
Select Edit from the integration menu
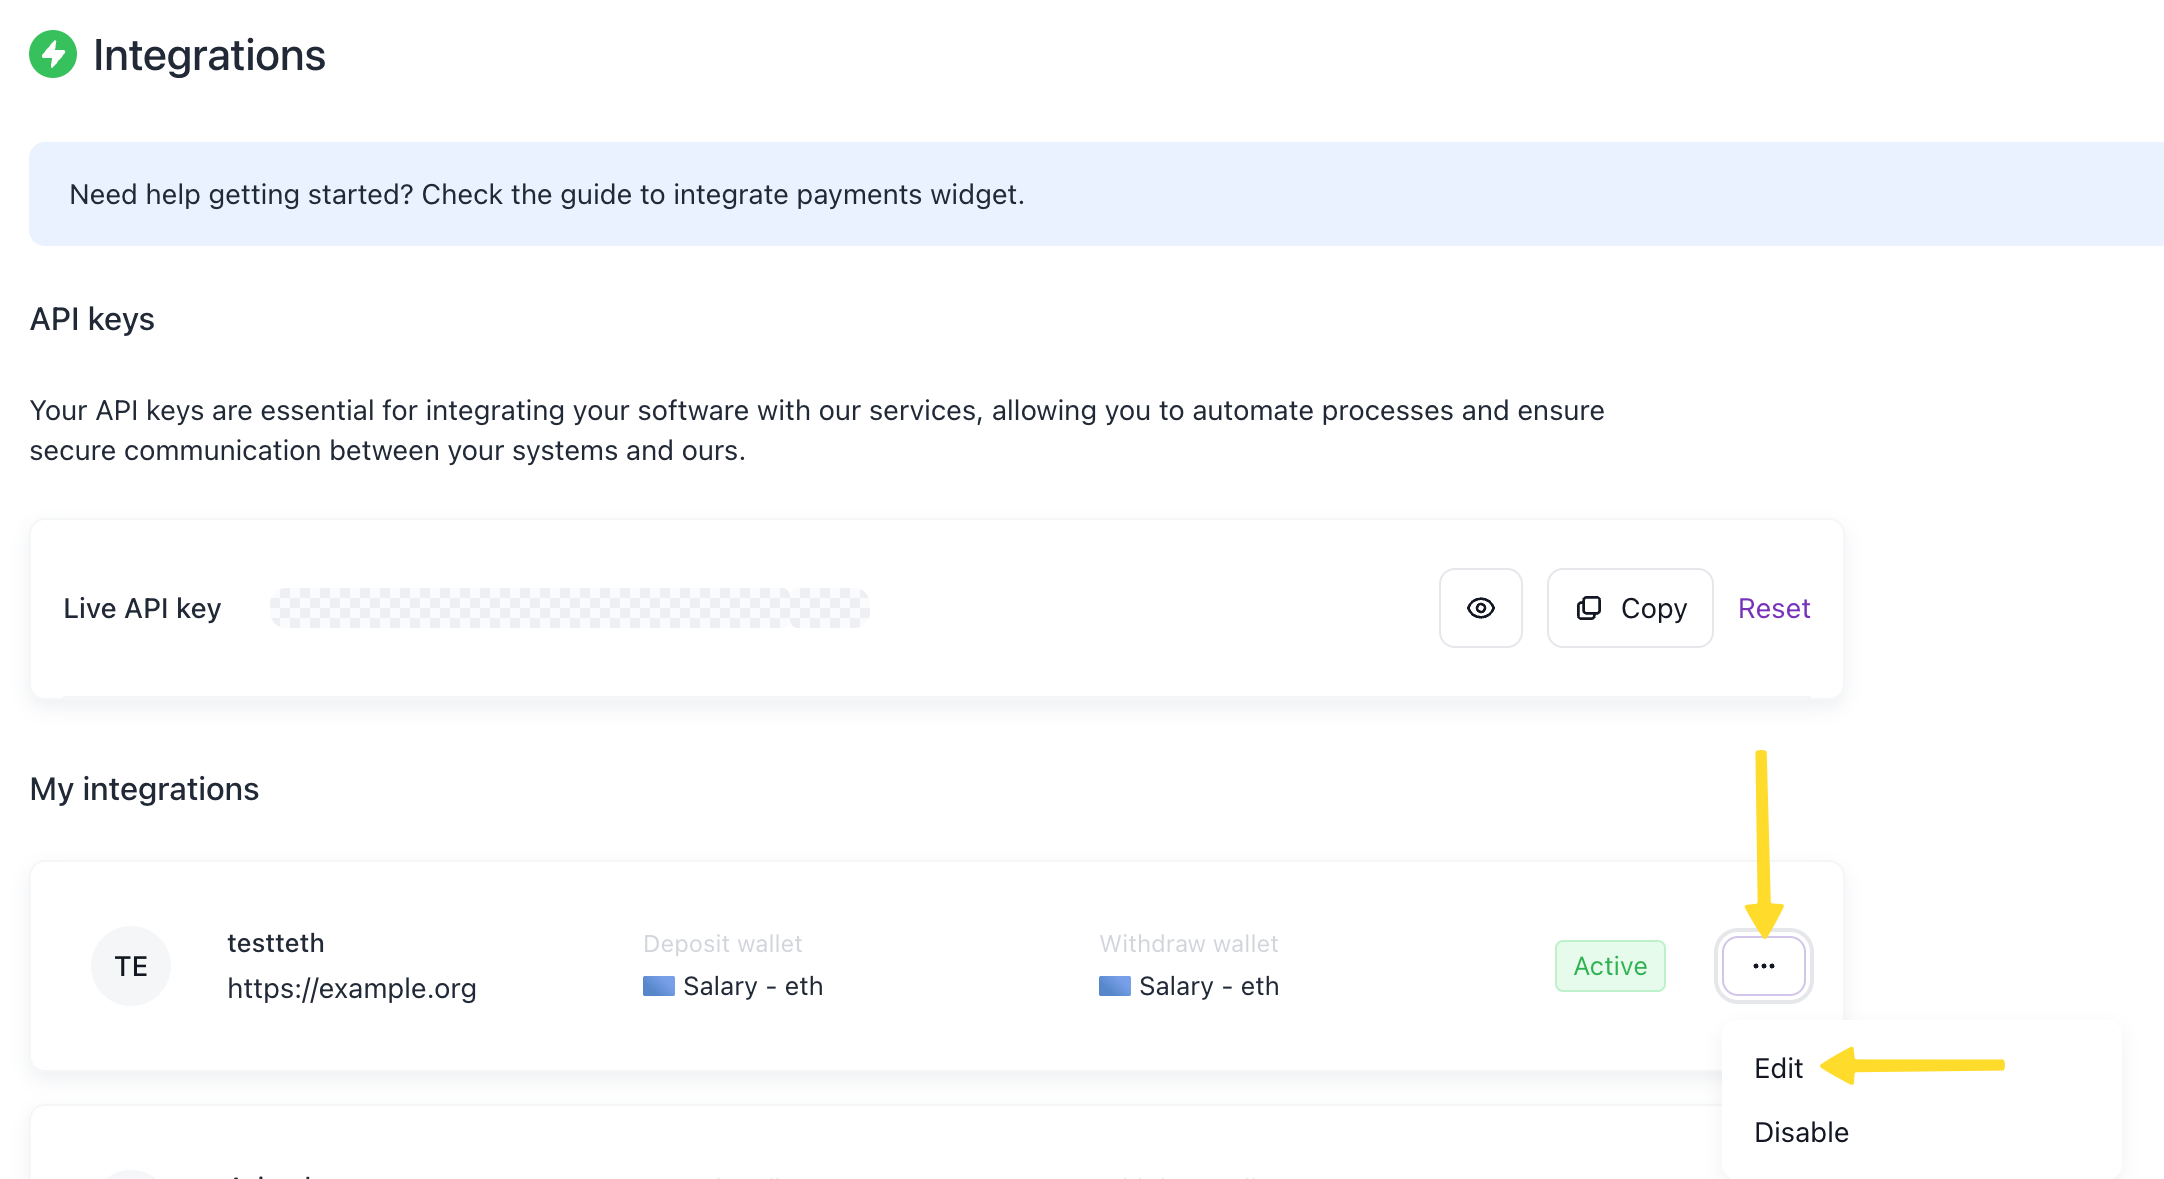click(1778, 1068)
